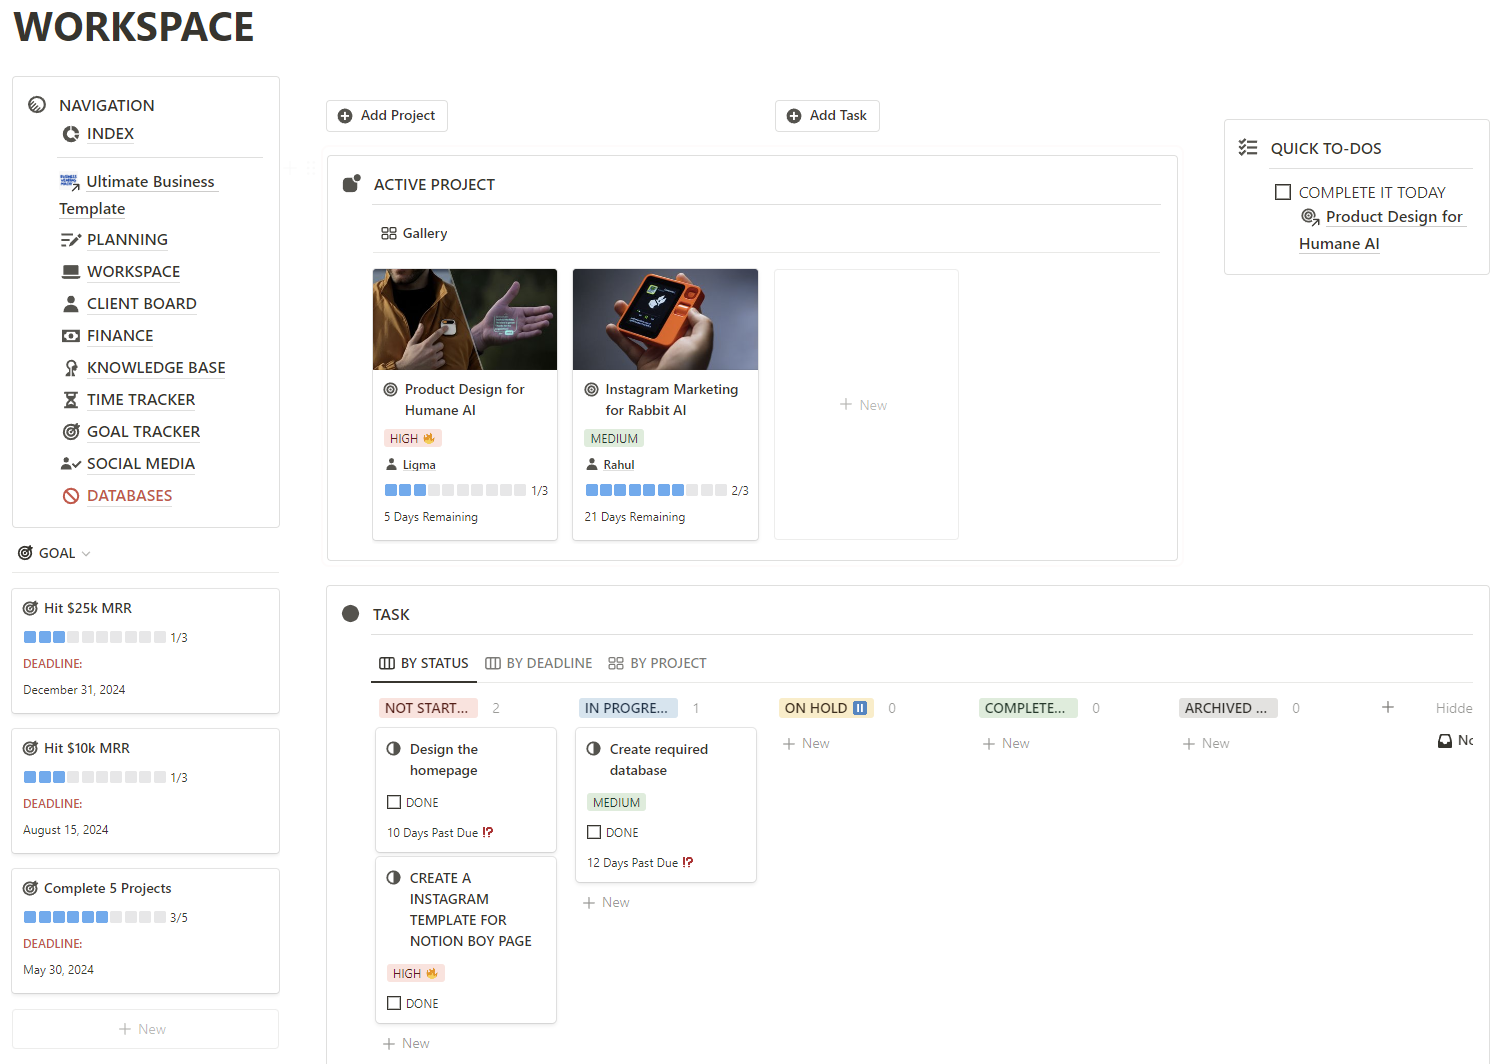This screenshot has width=1512, height=1064.
Task: Open the Instagram Marketing for Rabbit AI thumbnail
Action: (665, 319)
